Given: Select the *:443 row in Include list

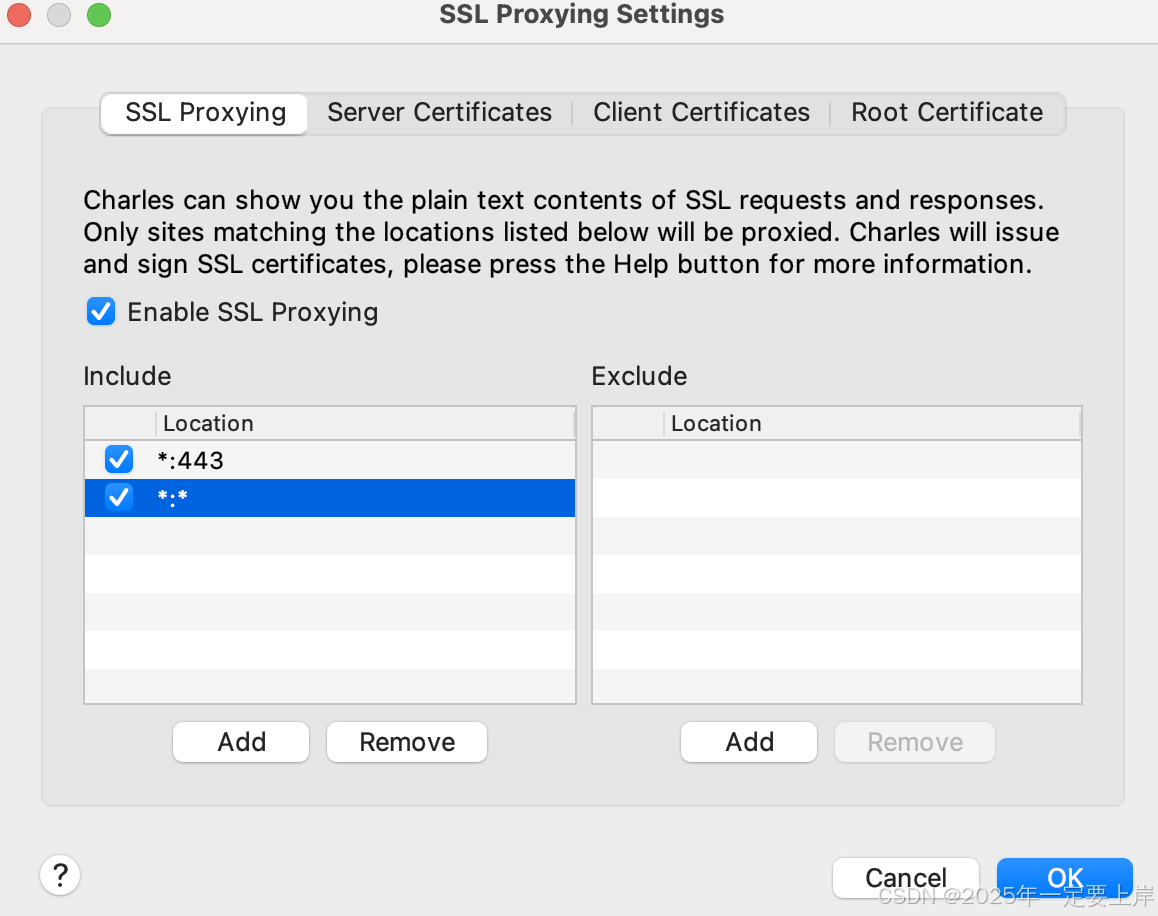Looking at the screenshot, I should (330, 460).
